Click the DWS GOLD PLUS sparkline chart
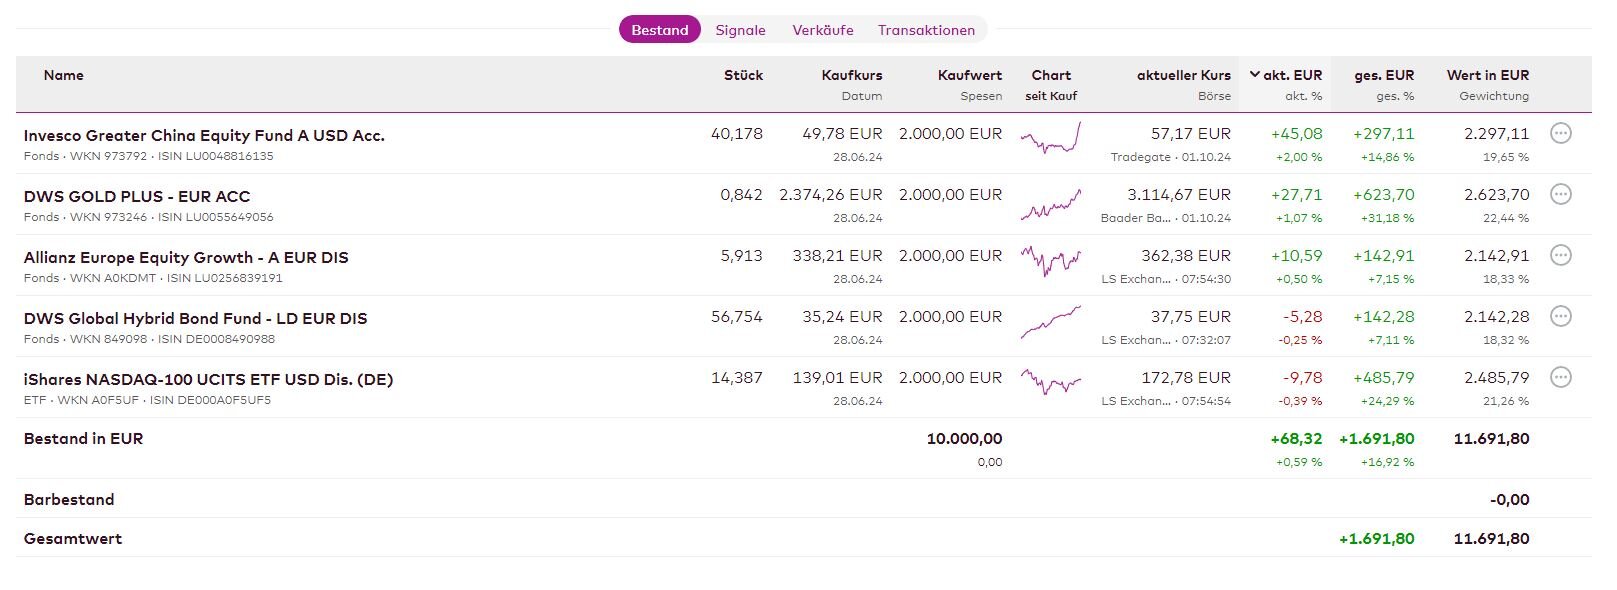Screen dimensions: 1617x590 click(1051, 204)
